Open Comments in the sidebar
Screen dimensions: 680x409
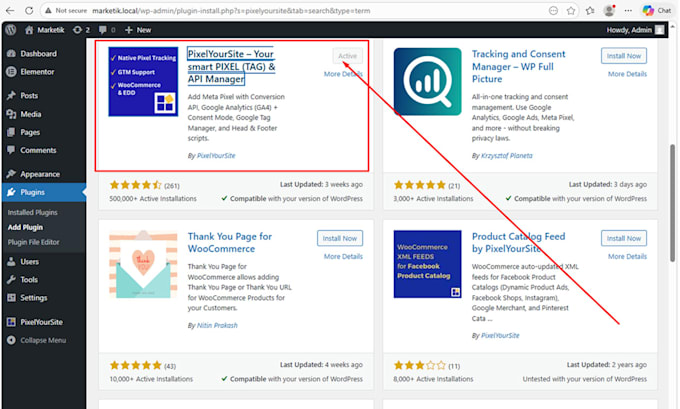(x=43, y=150)
